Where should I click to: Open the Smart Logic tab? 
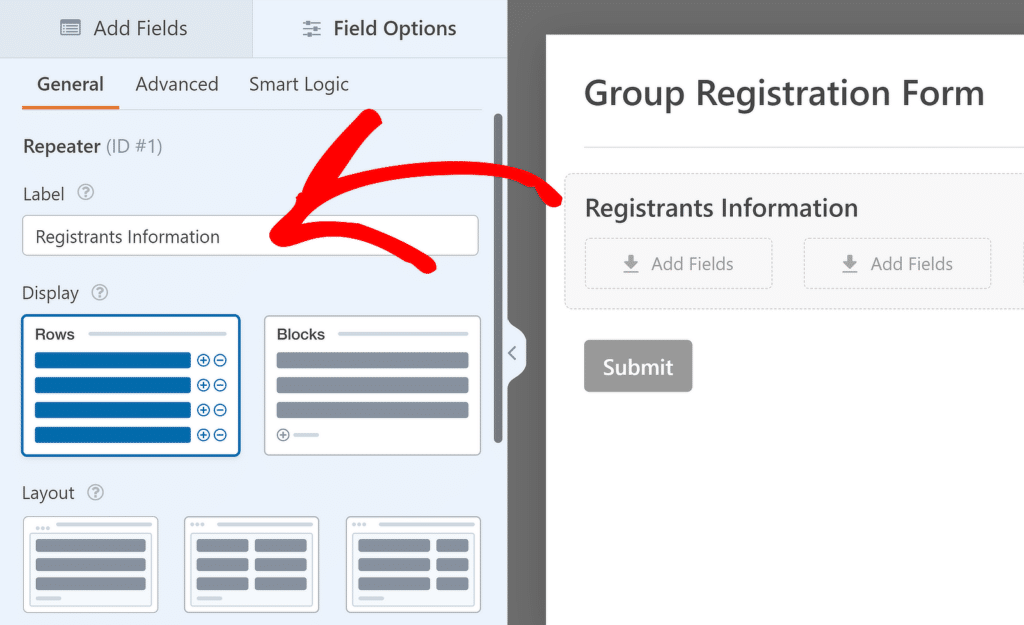pos(299,85)
